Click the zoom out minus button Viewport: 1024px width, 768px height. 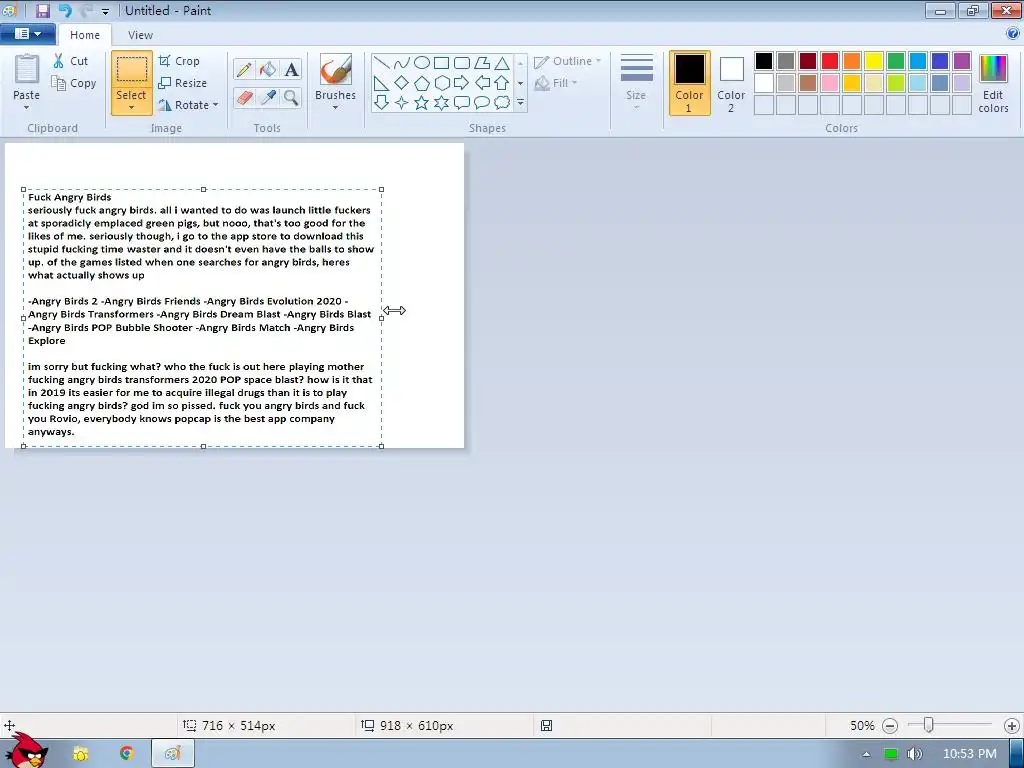(x=889, y=726)
